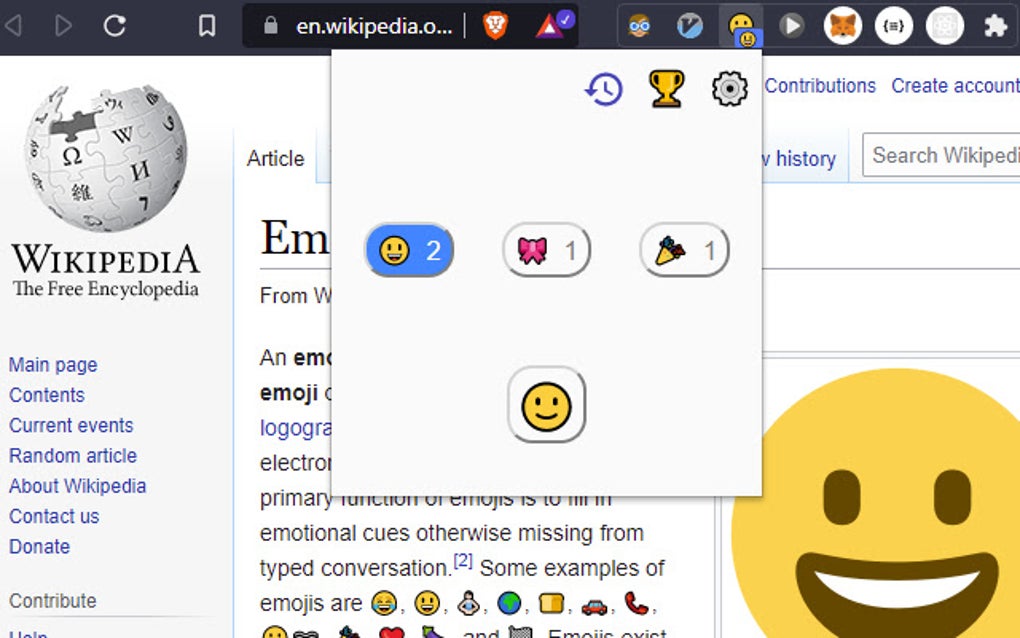Click the back navigation arrow

[12, 26]
